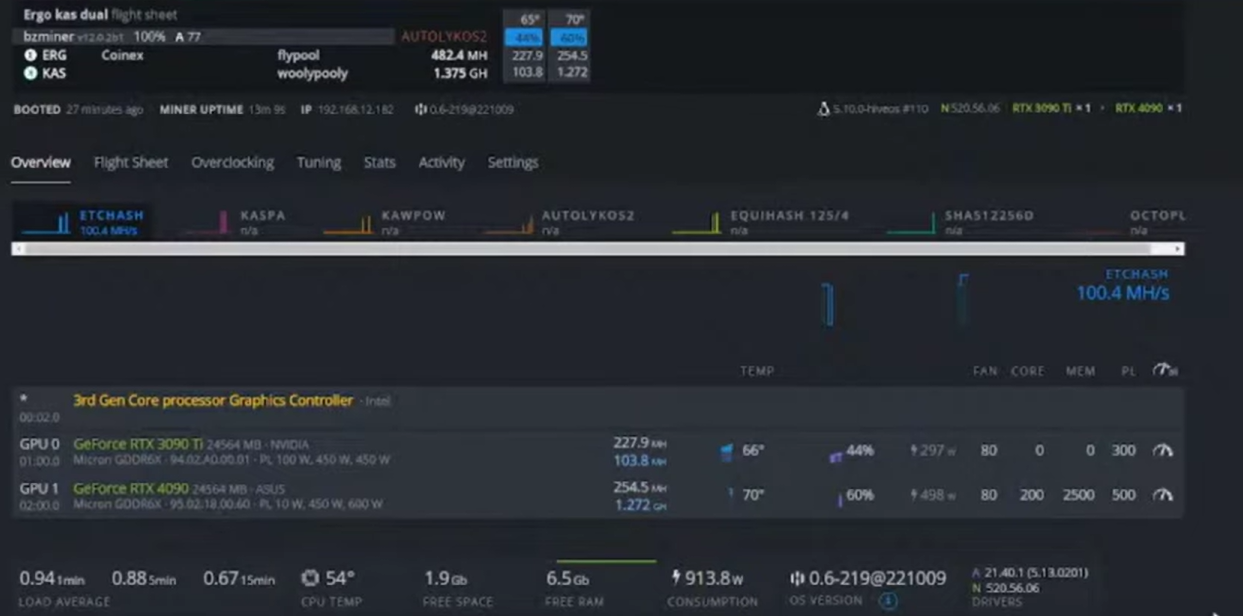This screenshot has width=1243, height=616.
Task: Click the RTX 3090 Ti ×1 badge
Action: click(1051, 108)
